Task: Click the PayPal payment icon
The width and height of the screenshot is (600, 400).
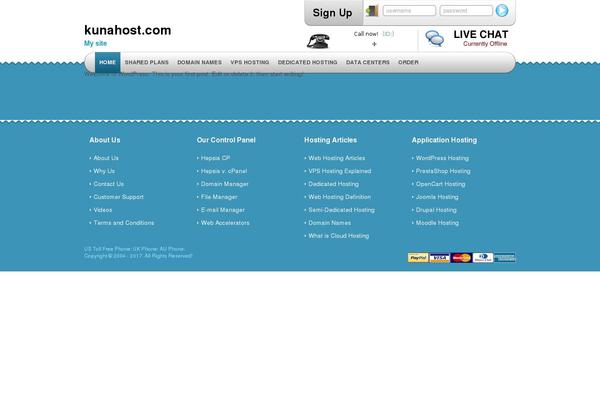Action: 418,258
